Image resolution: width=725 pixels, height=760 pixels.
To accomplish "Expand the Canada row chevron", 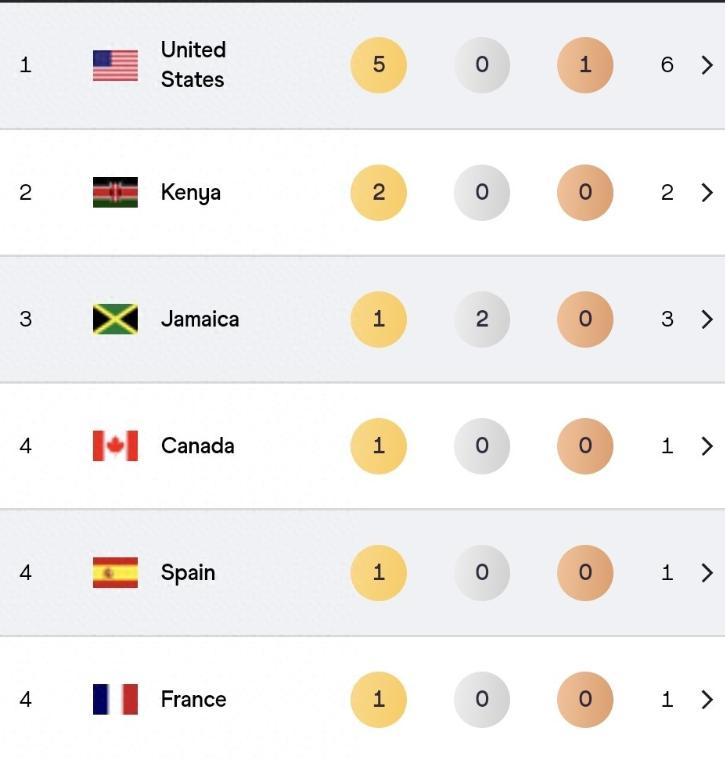I will point(707,446).
